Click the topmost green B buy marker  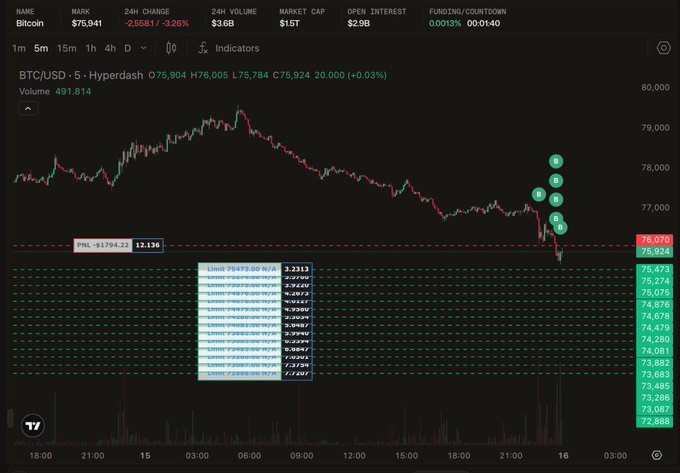(x=556, y=162)
